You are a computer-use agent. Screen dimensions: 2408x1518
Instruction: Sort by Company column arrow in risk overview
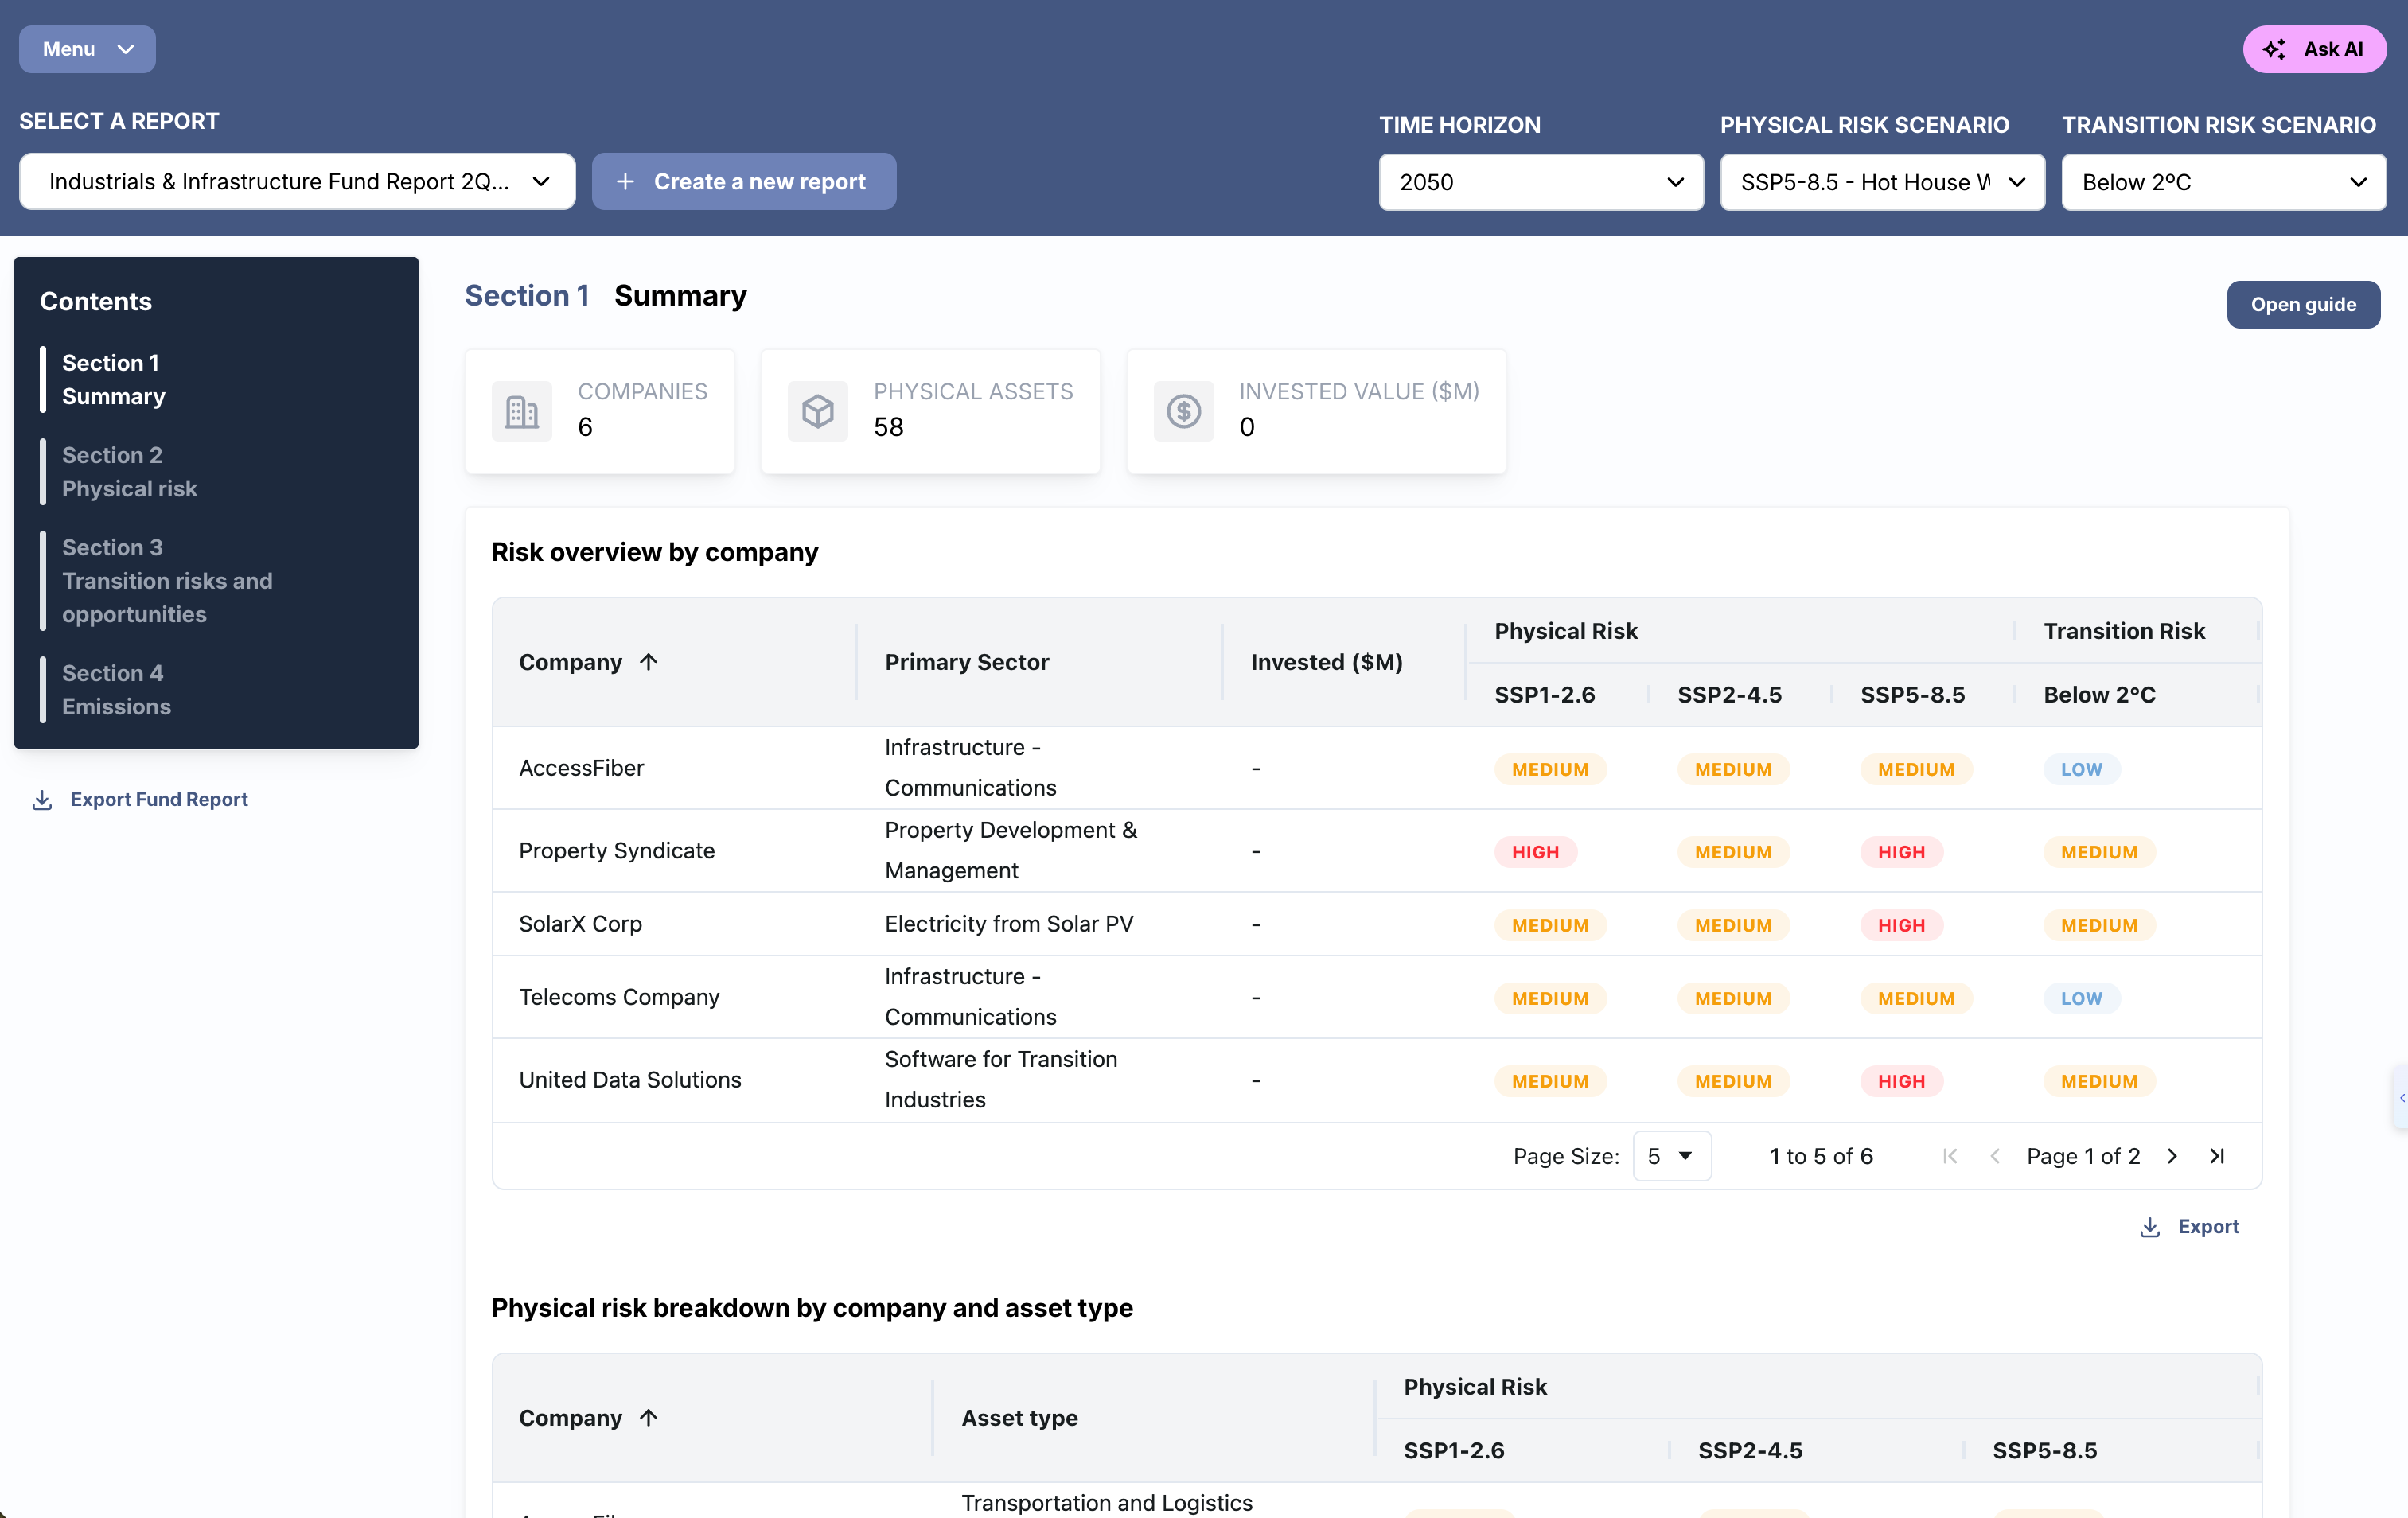click(648, 662)
